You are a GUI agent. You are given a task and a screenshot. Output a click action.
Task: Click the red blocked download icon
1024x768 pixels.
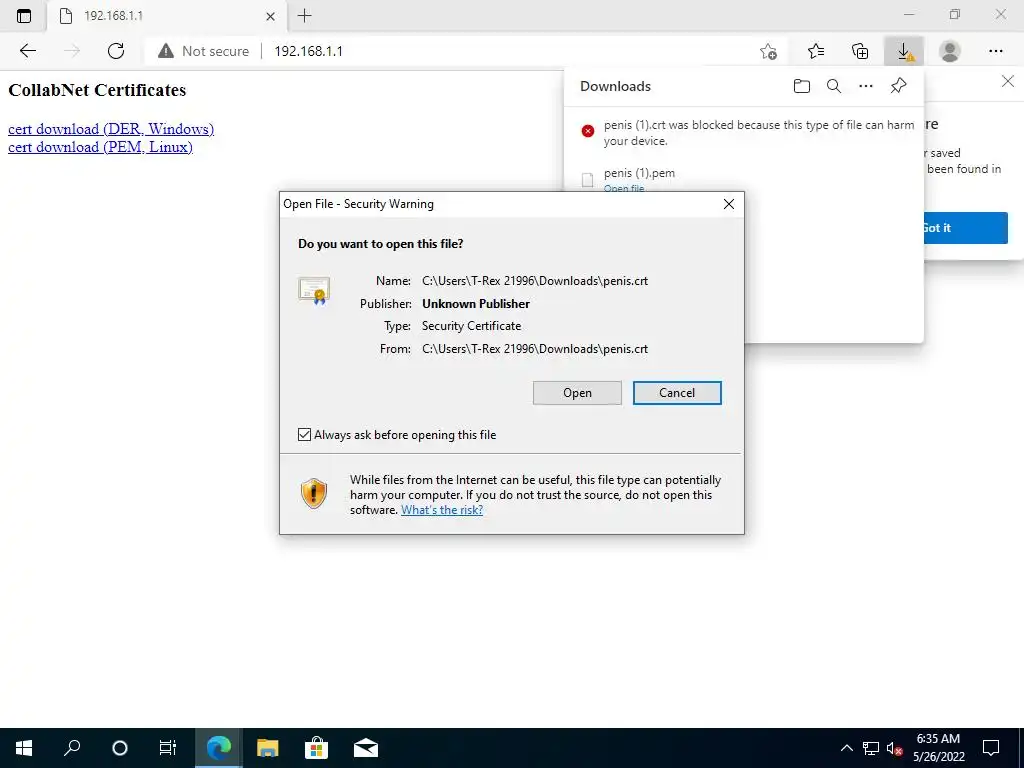tap(588, 131)
